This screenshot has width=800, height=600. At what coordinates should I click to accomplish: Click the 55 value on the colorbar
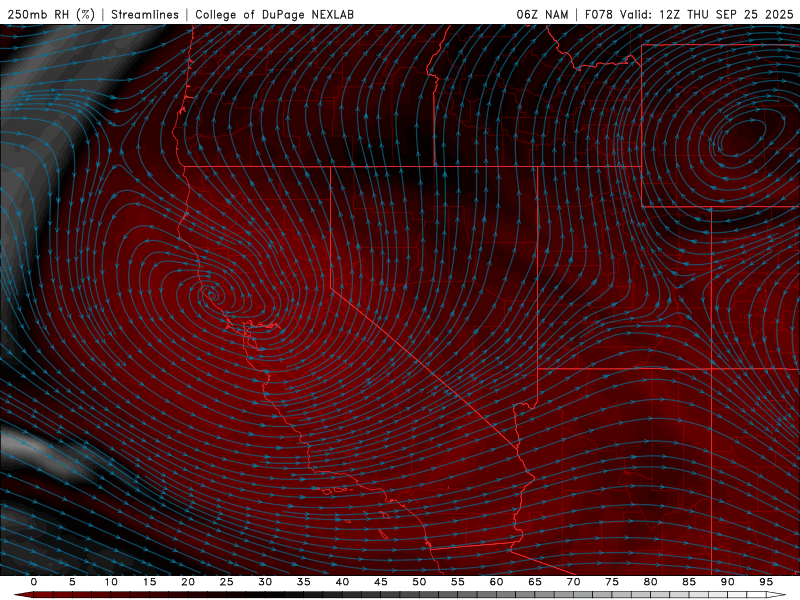(x=457, y=582)
